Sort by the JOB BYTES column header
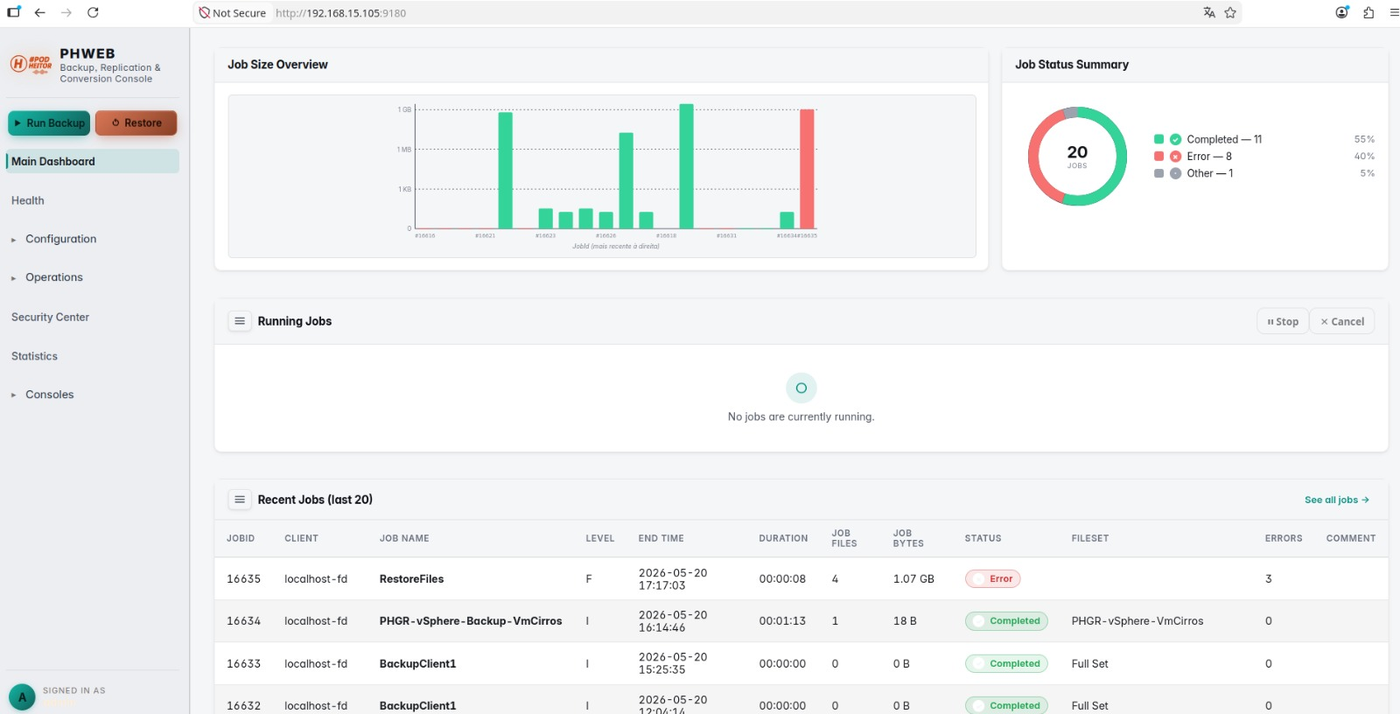1400x714 pixels. tap(908, 538)
